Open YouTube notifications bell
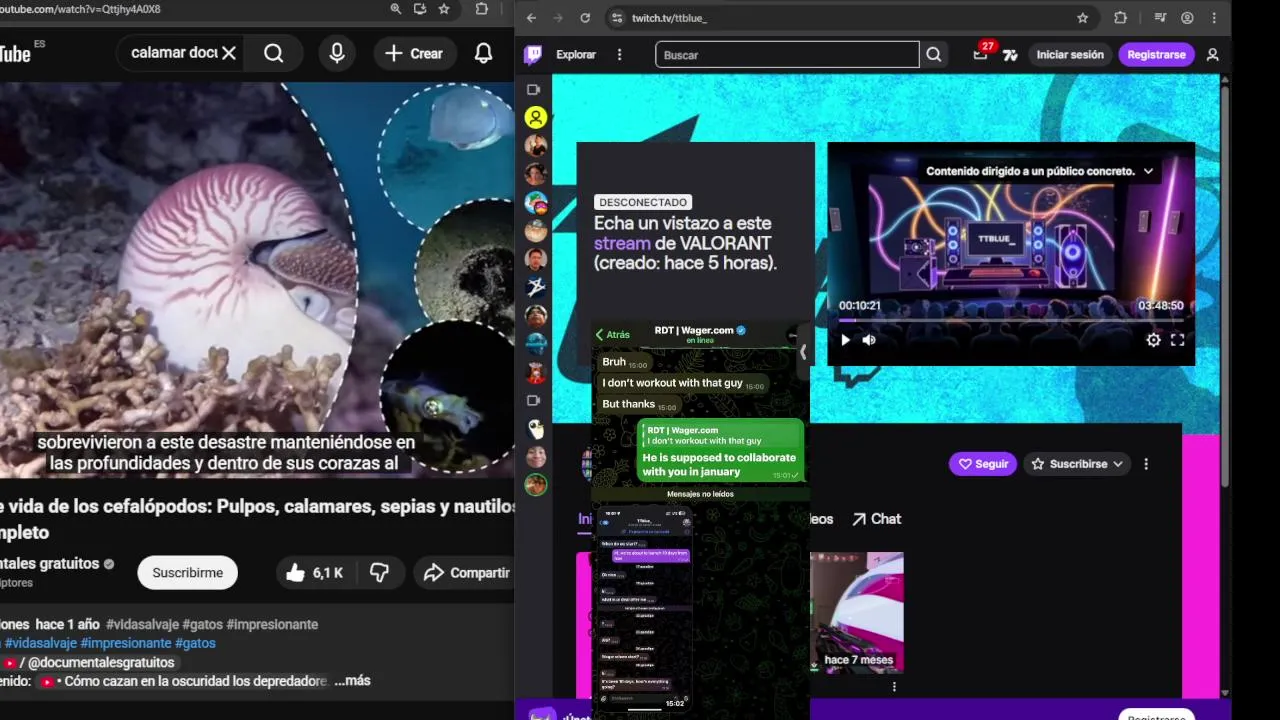Screen dimensions: 1280x720 [x=484, y=53]
